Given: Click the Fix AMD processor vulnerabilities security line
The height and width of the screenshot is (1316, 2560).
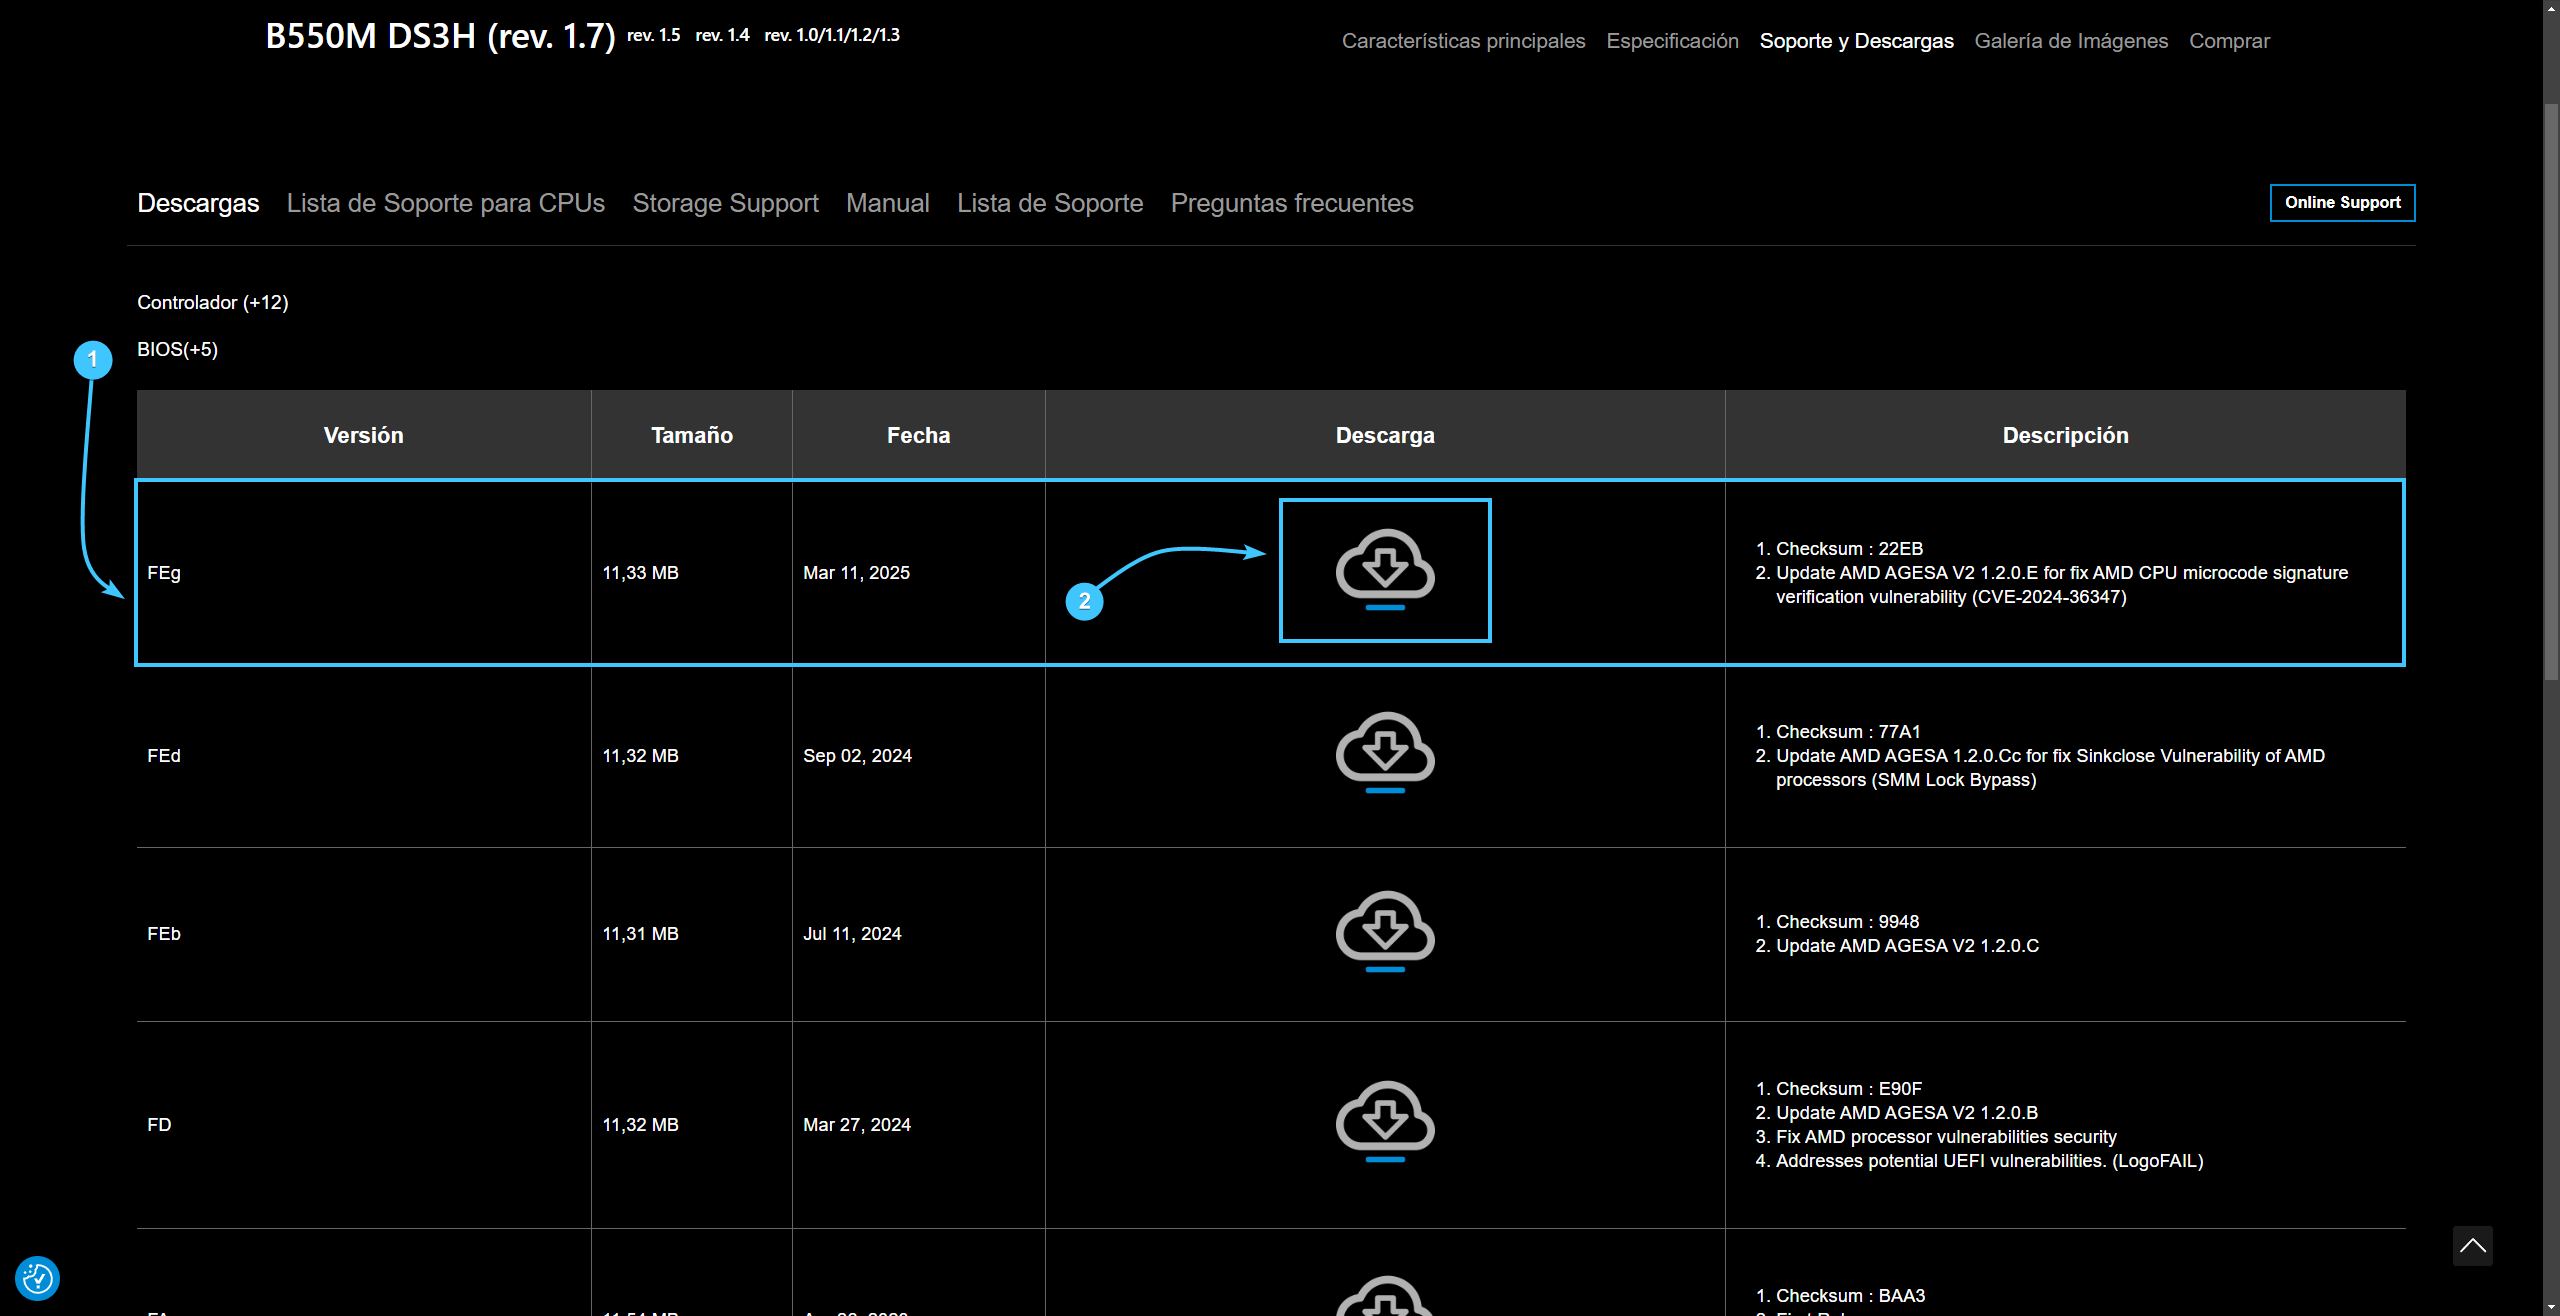Looking at the screenshot, I should click(1946, 1137).
